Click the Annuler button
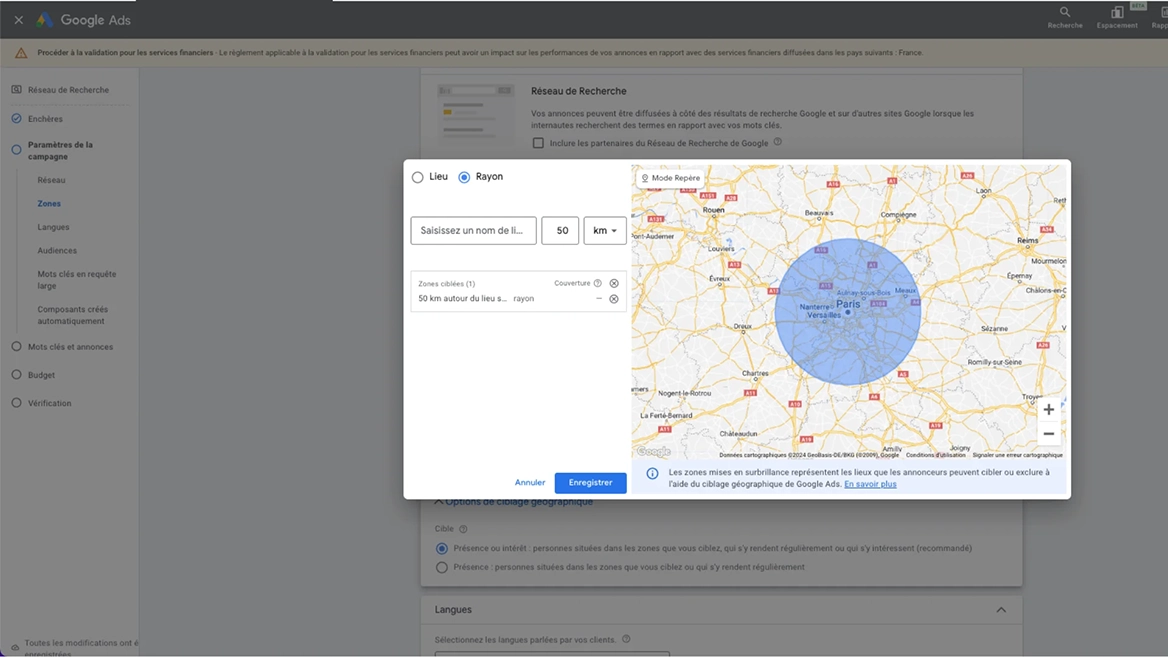This screenshot has width=1168, height=657. click(x=530, y=483)
